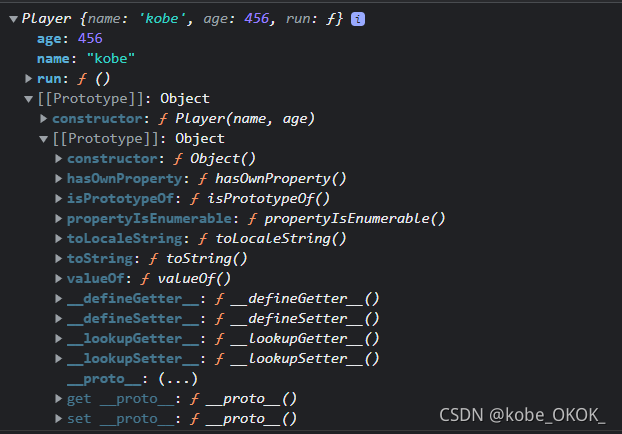Screen dimensions: 622x434
Task: Expand the __defineSetter__ entry
Action: click(x=59, y=319)
